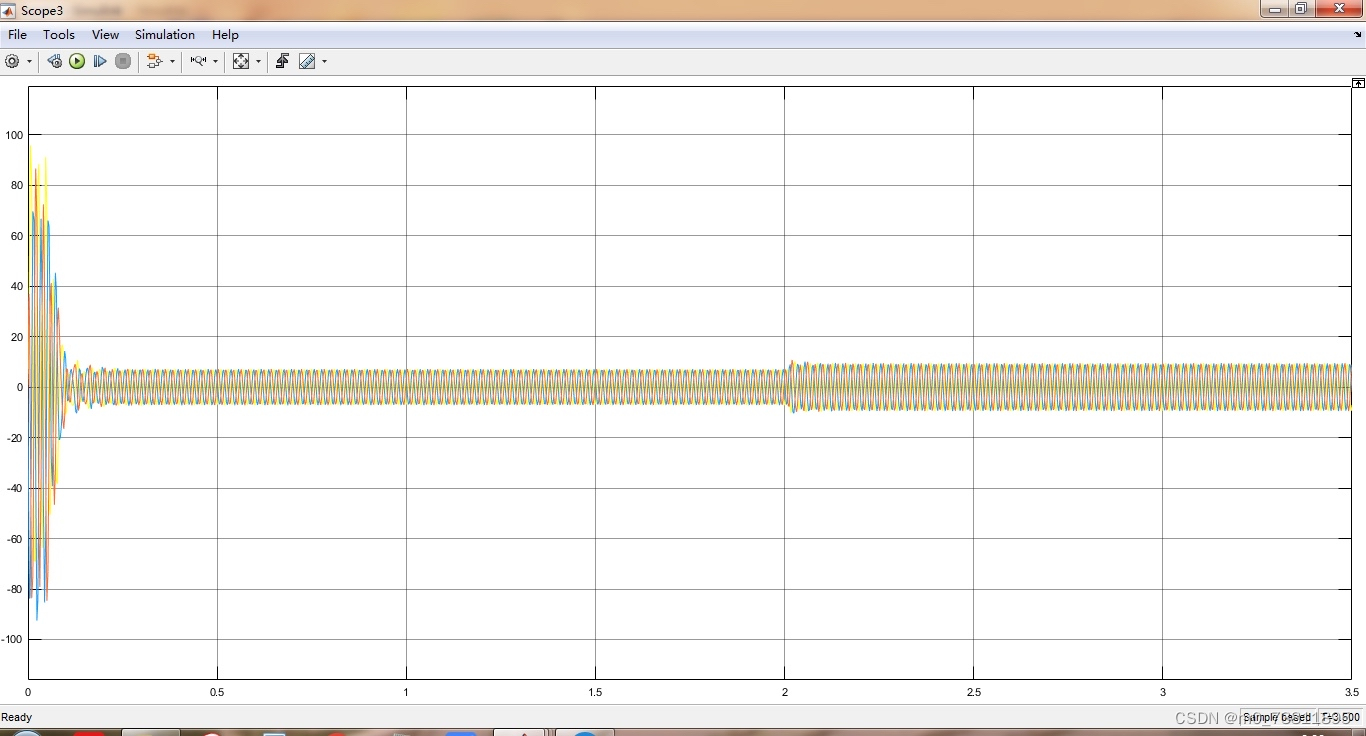The image size is (1366, 736).
Task: Open the View menu
Action: pyautogui.click(x=105, y=34)
